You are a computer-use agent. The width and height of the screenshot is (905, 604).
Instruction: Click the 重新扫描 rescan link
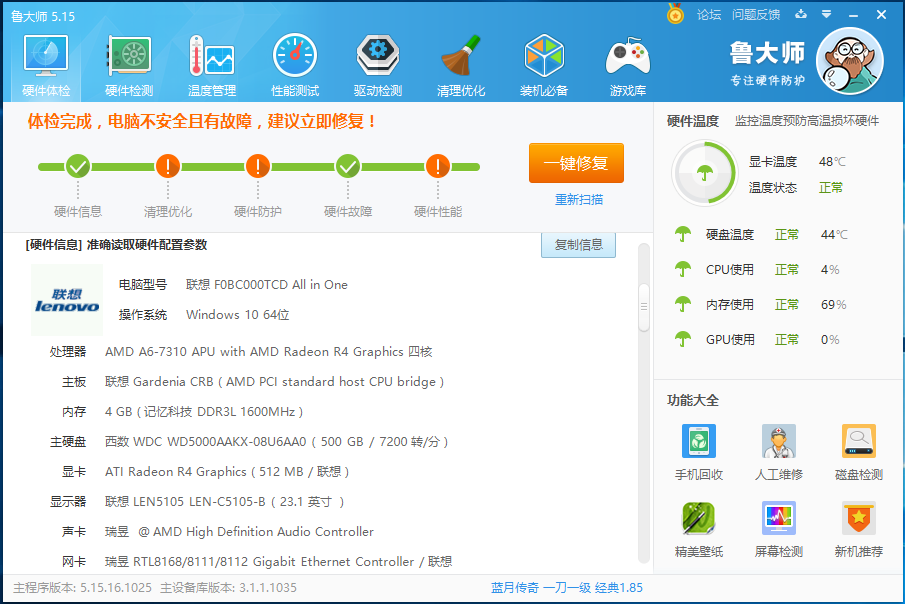pyautogui.click(x=579, y=200)
